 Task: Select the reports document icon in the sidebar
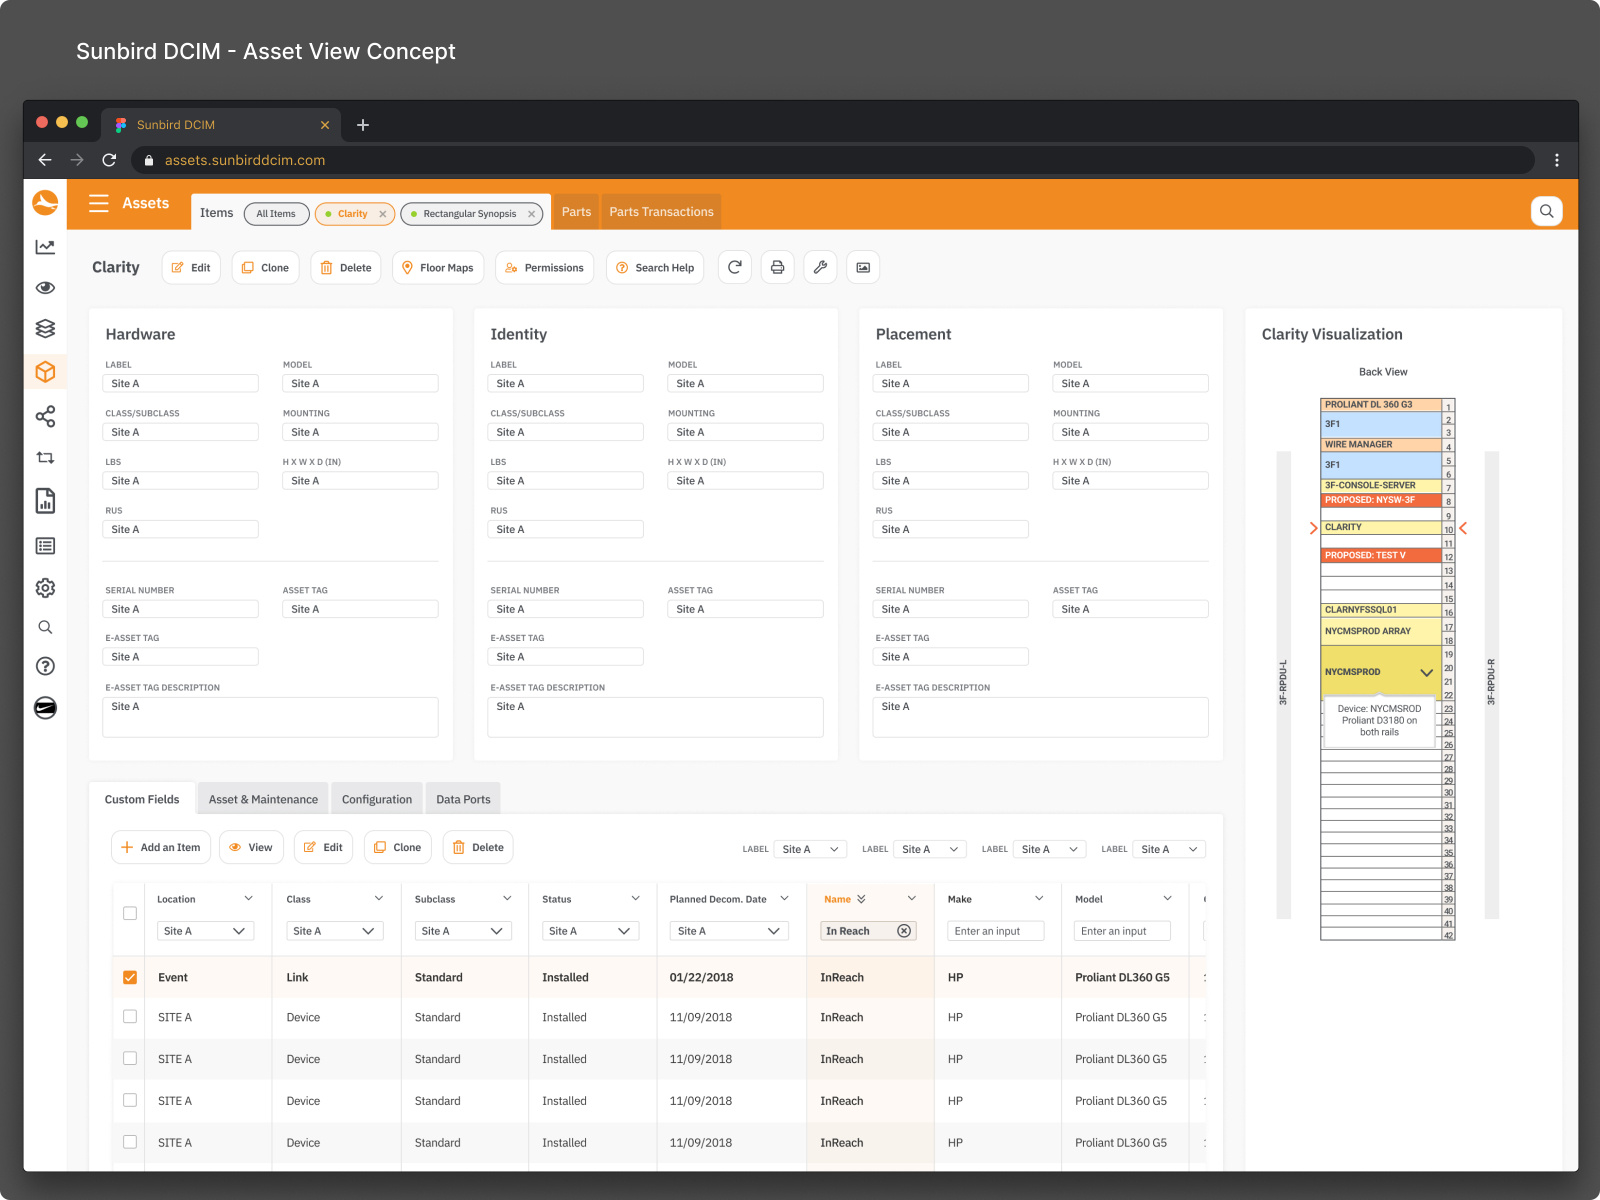[45, 501]
